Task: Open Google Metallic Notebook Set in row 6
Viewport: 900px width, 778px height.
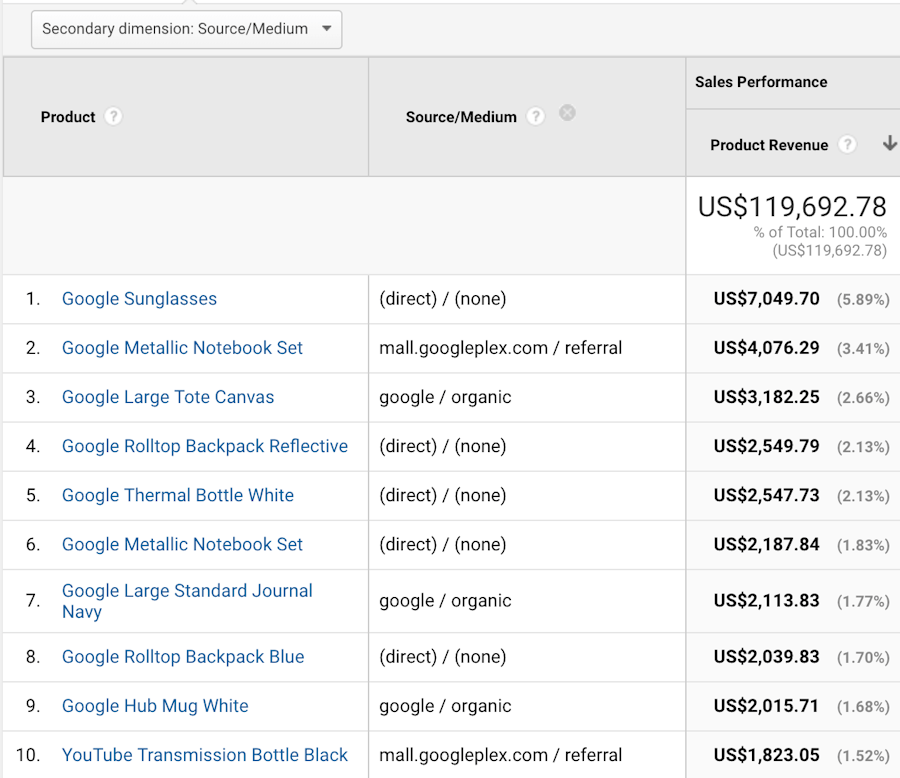Action: click(x=182, y=544)
